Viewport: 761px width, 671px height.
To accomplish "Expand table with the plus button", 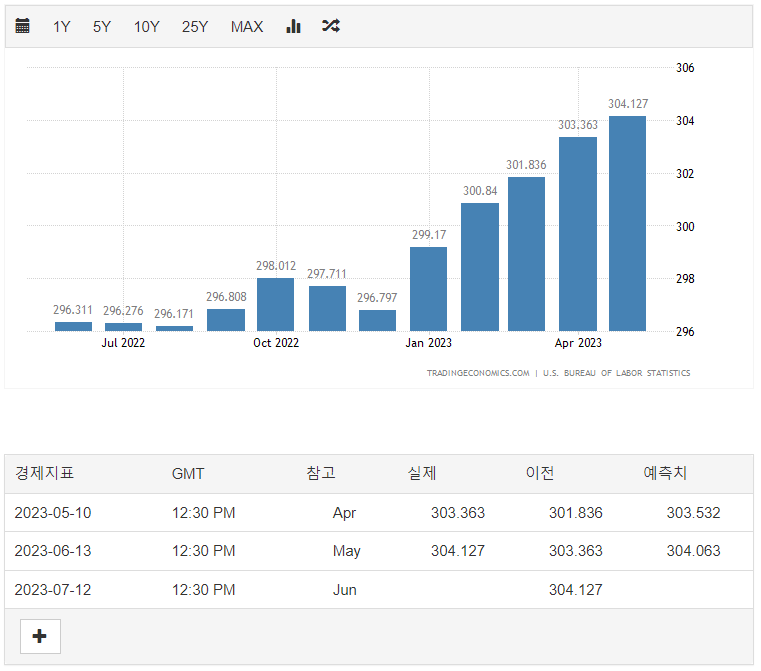I will (x=40, y=636).
